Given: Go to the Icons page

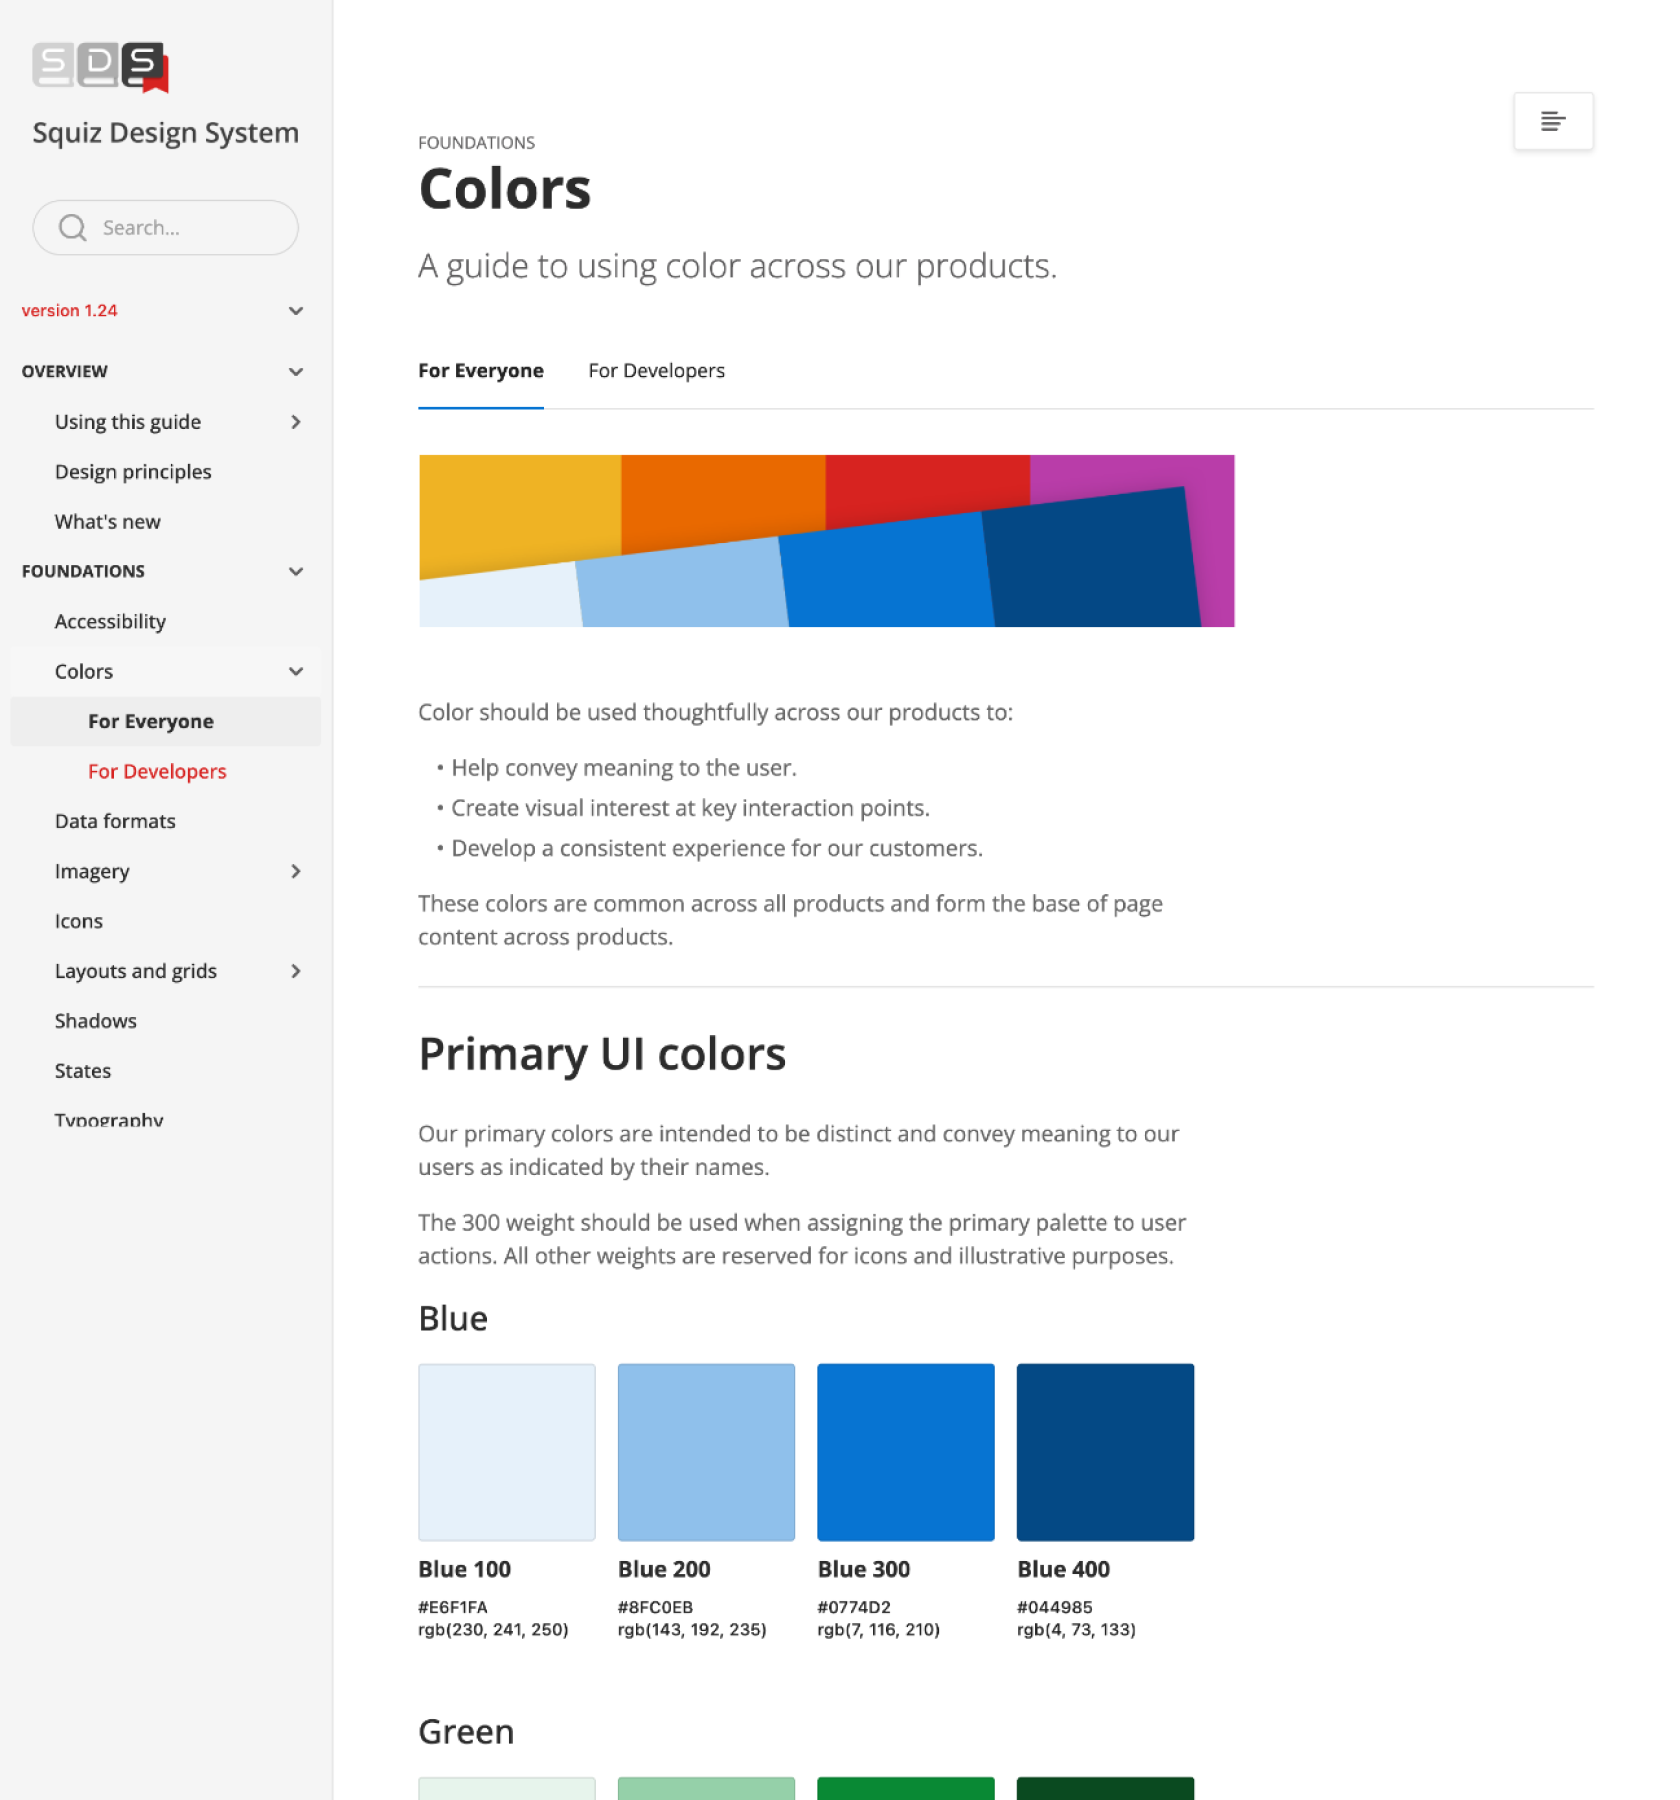Looking at the screenshot, I should coord(79,921).
